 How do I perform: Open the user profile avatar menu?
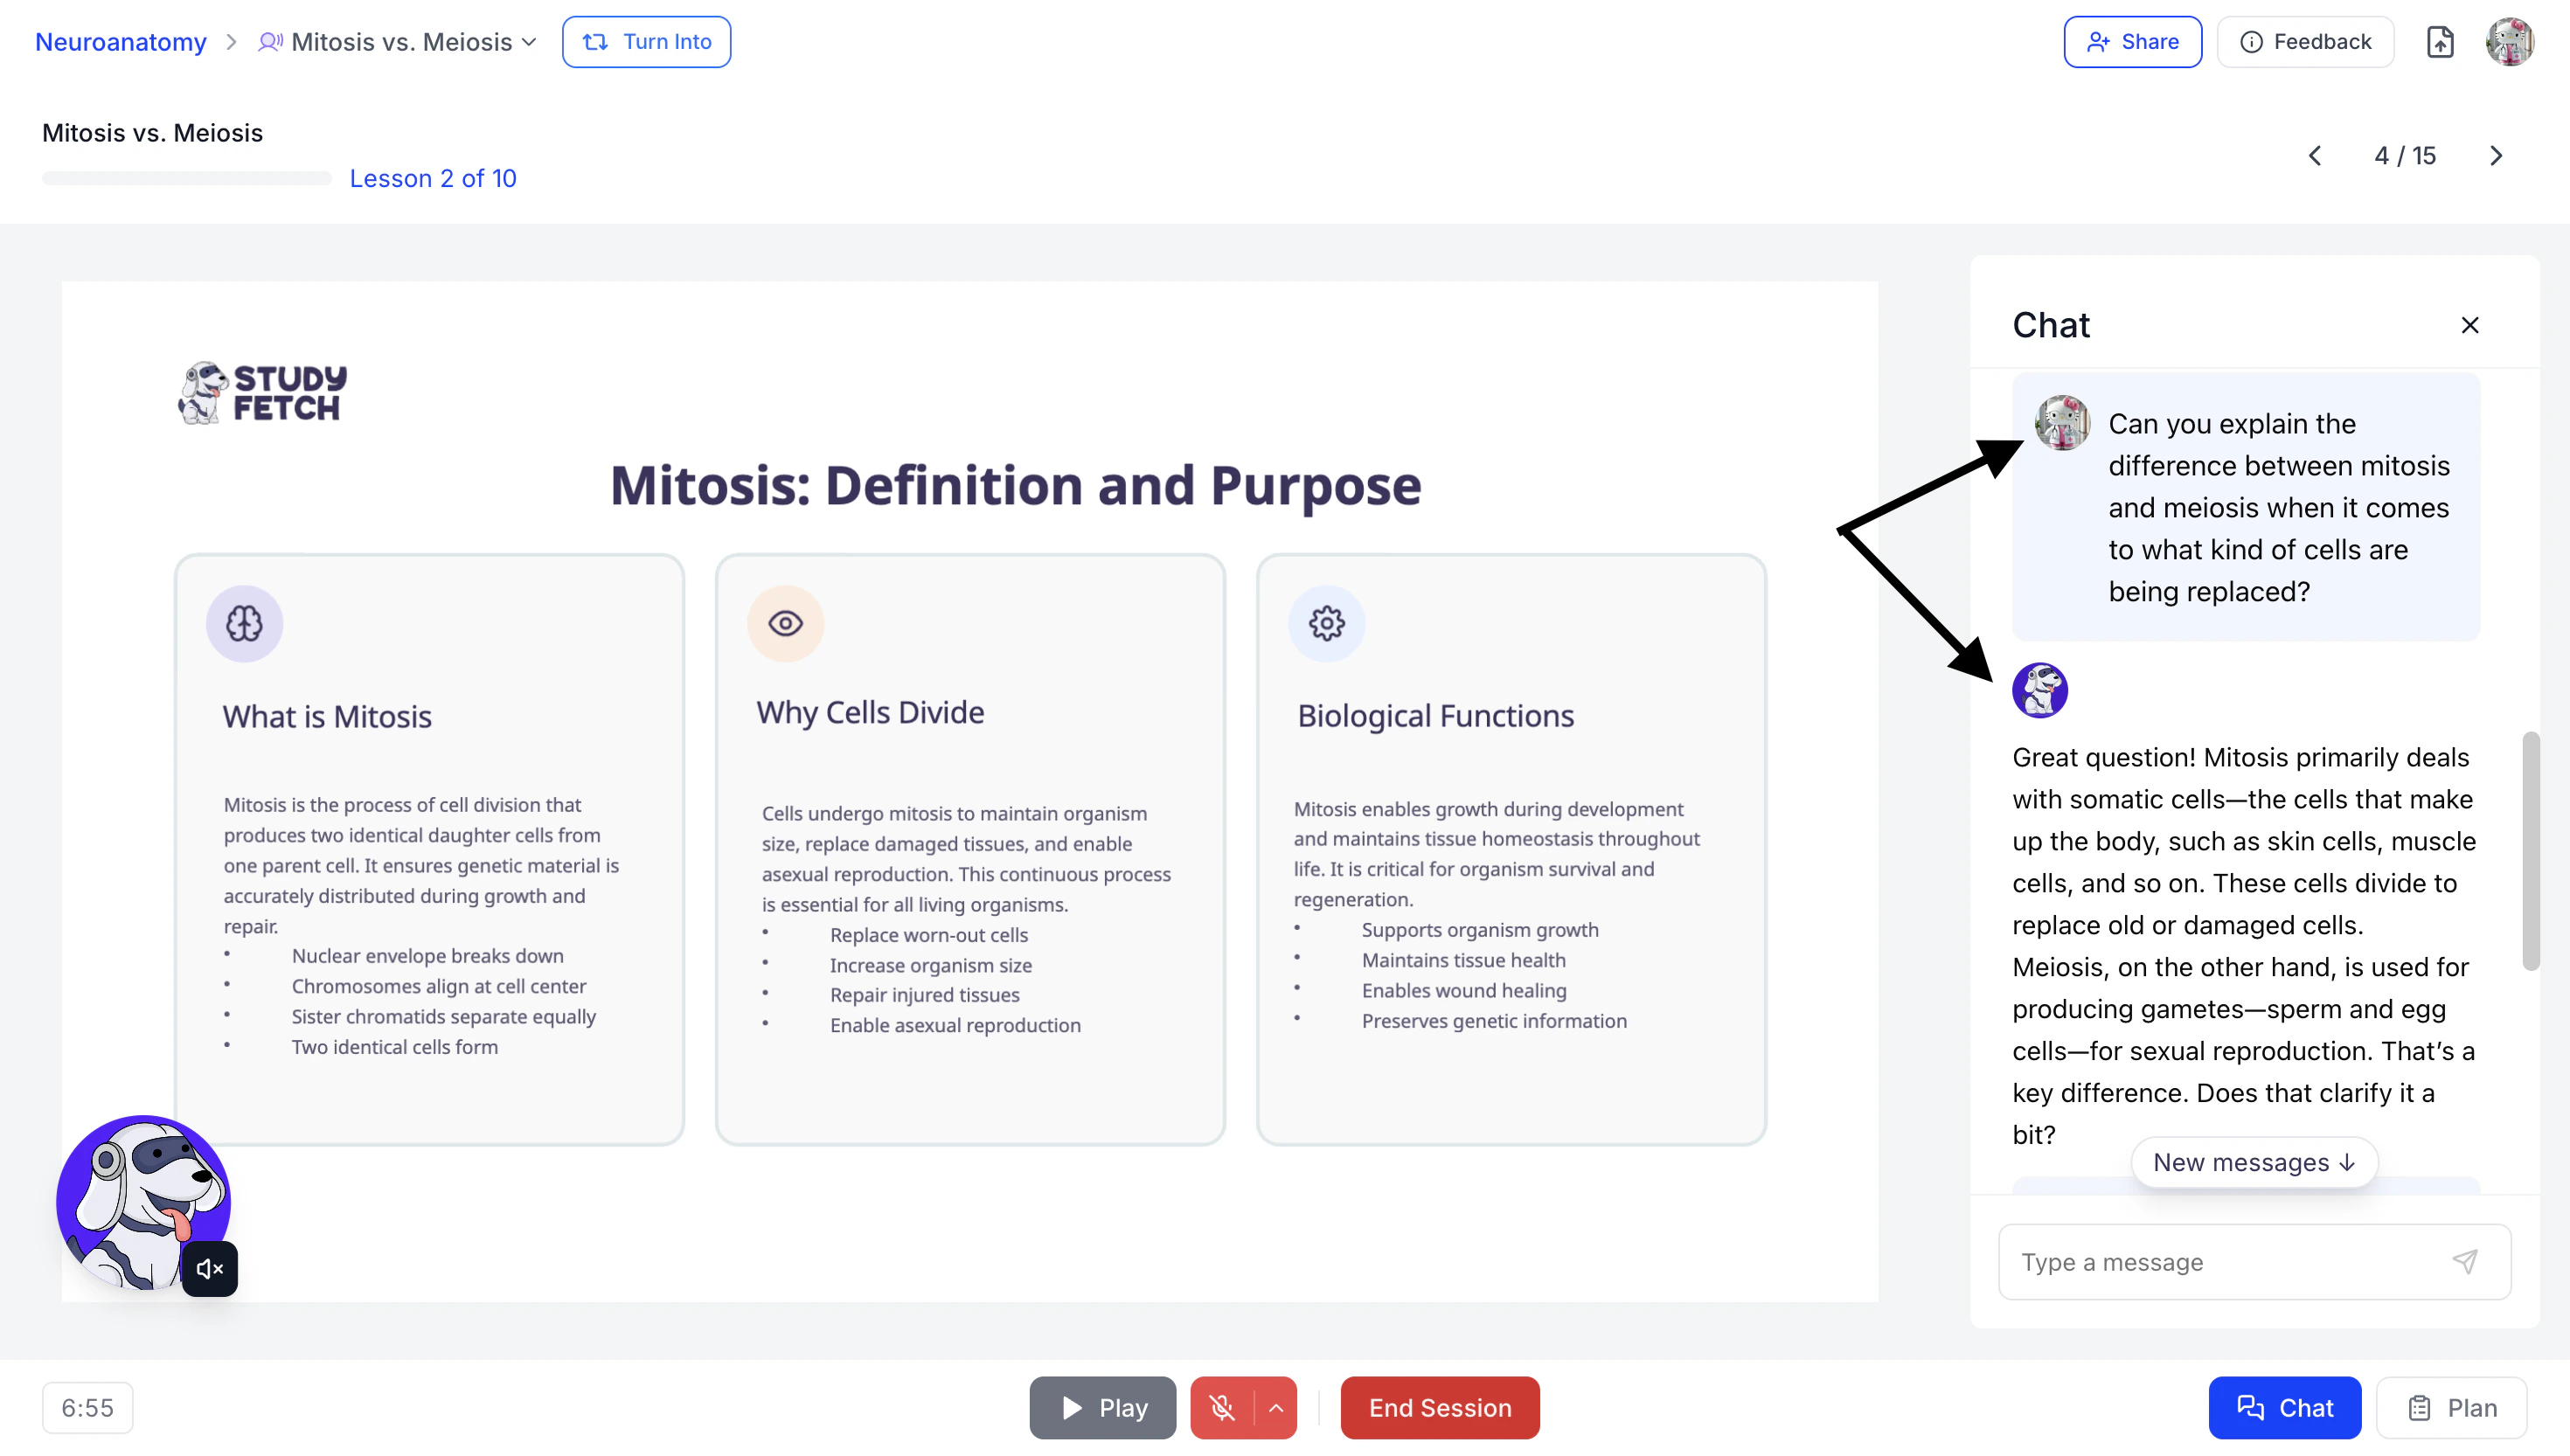2509,42
